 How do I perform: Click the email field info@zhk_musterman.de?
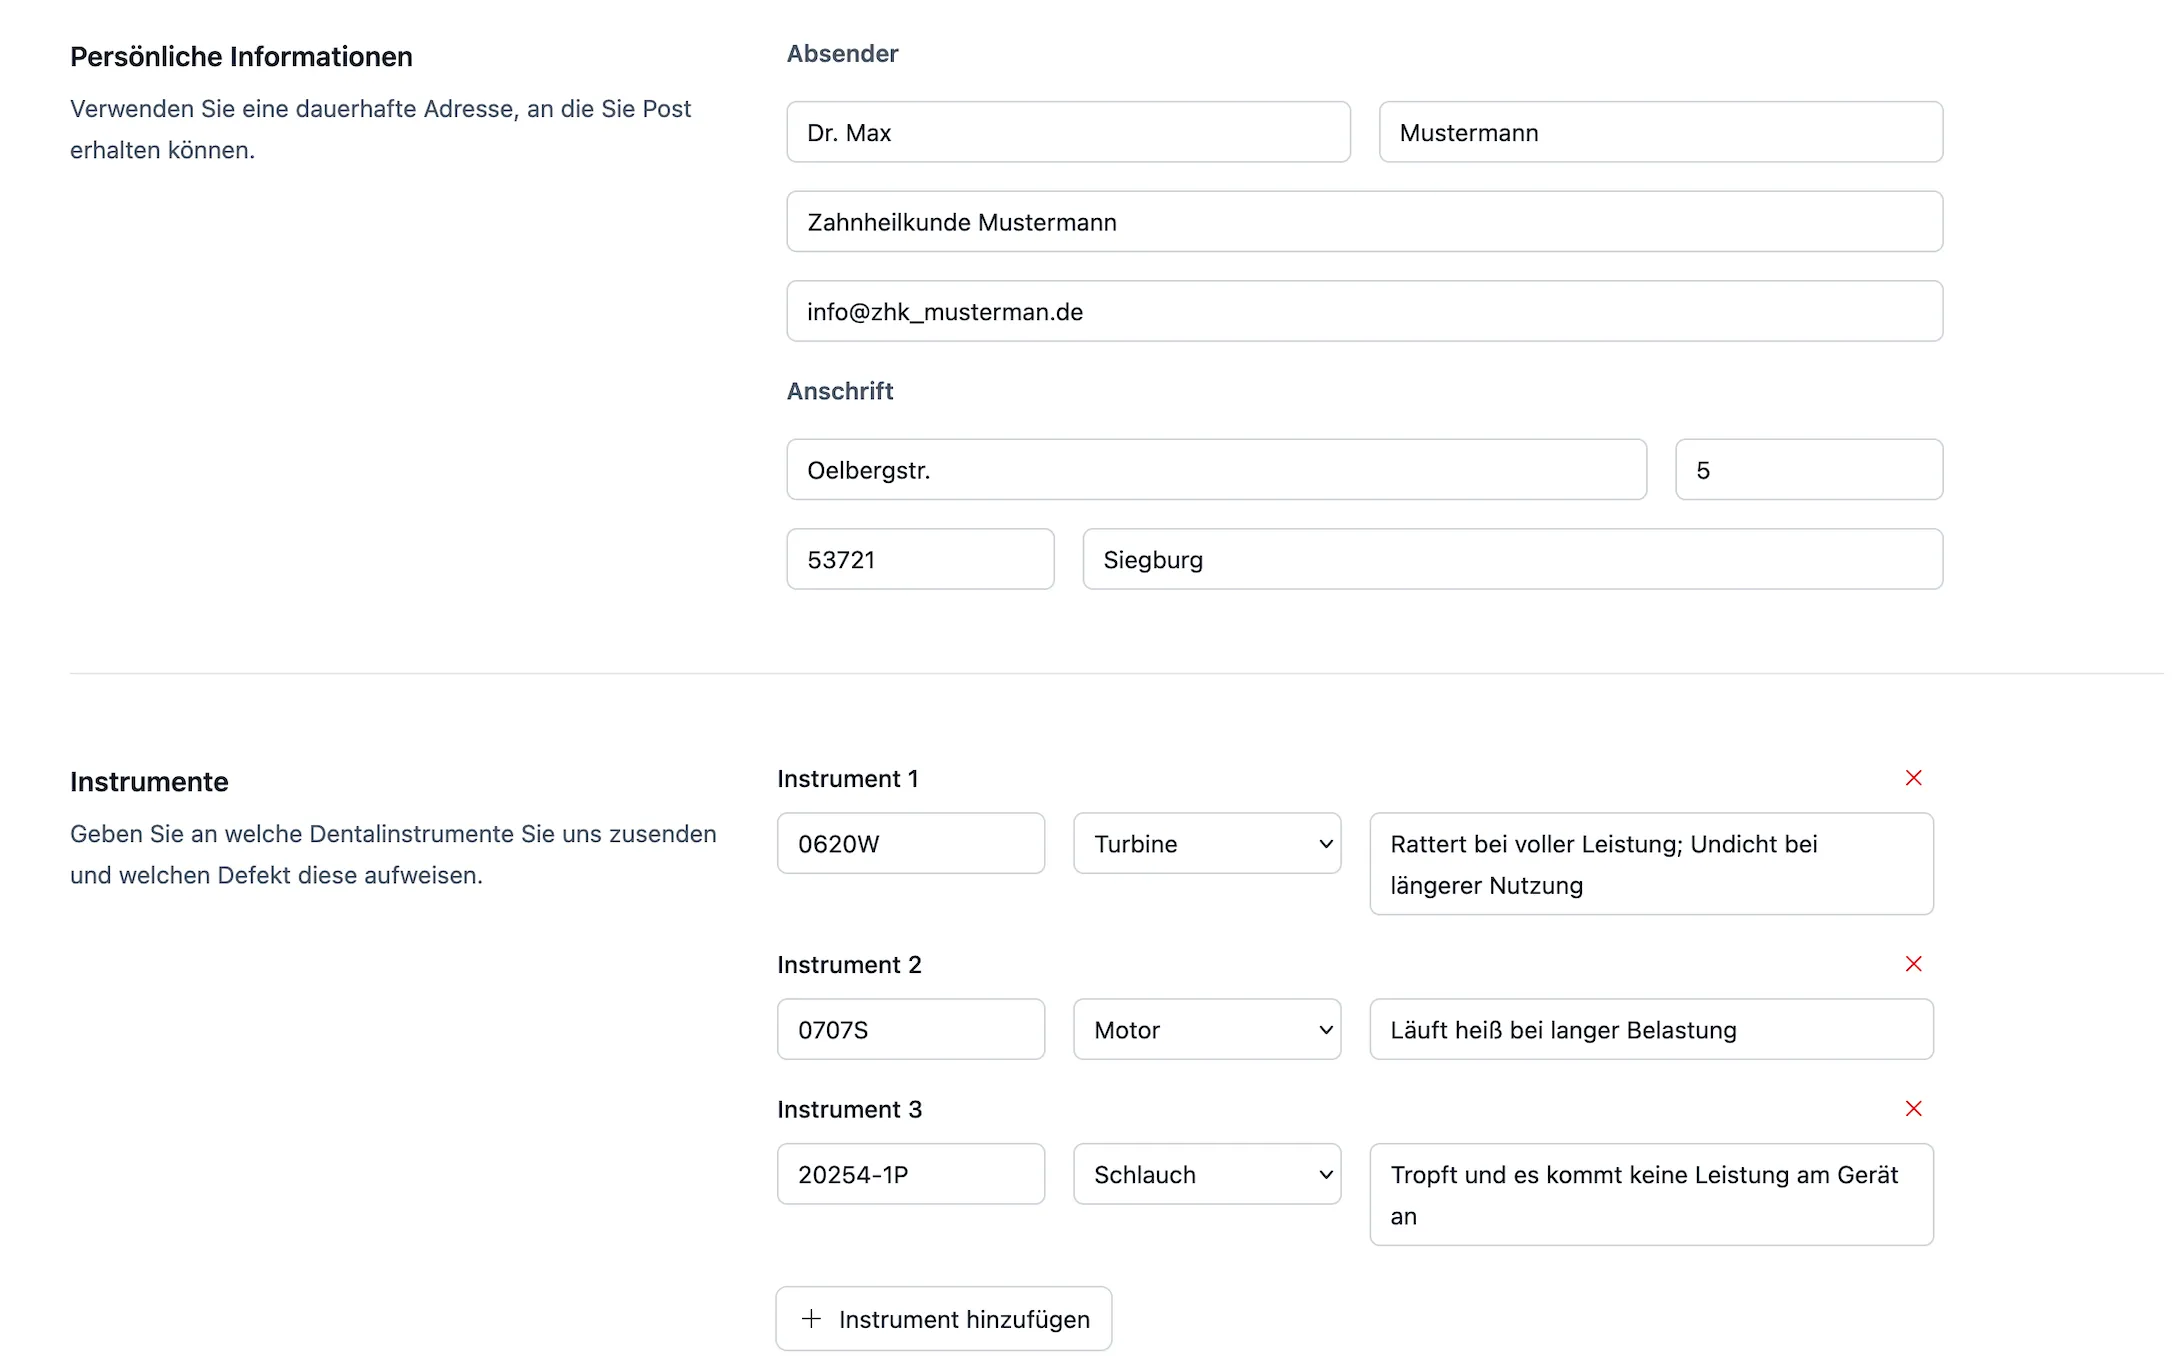1364,311
